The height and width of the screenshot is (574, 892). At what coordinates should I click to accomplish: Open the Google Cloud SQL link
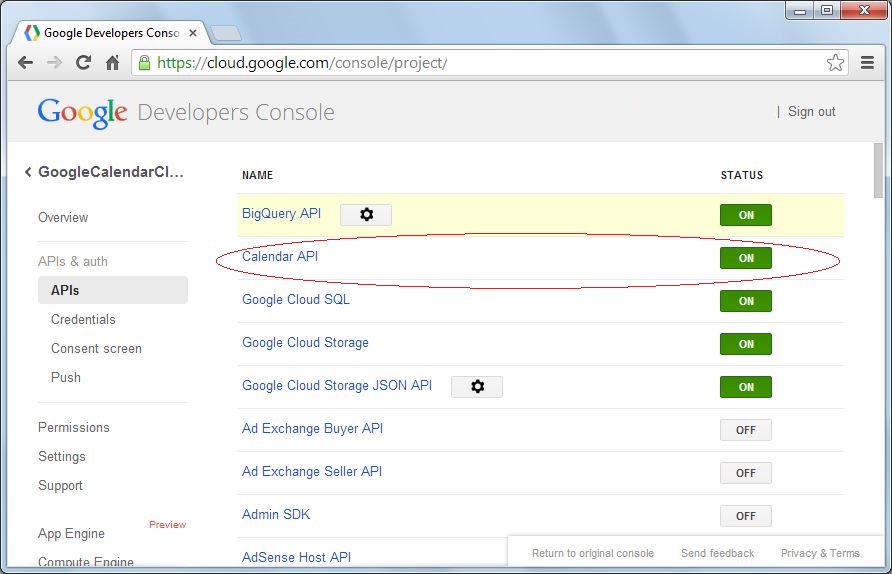pos(296,299)
